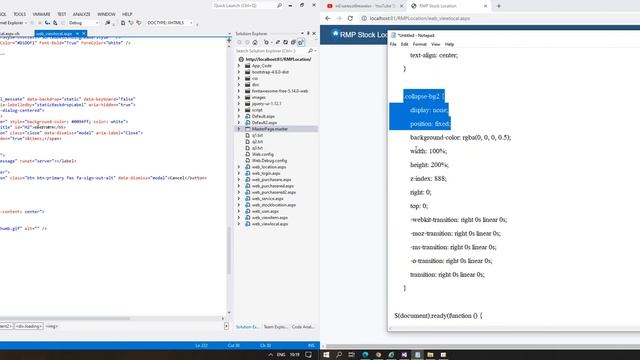This screenshot has height=360, width=640.
Task: Pin the Solution Explorer panel
Action: [308, 33]
